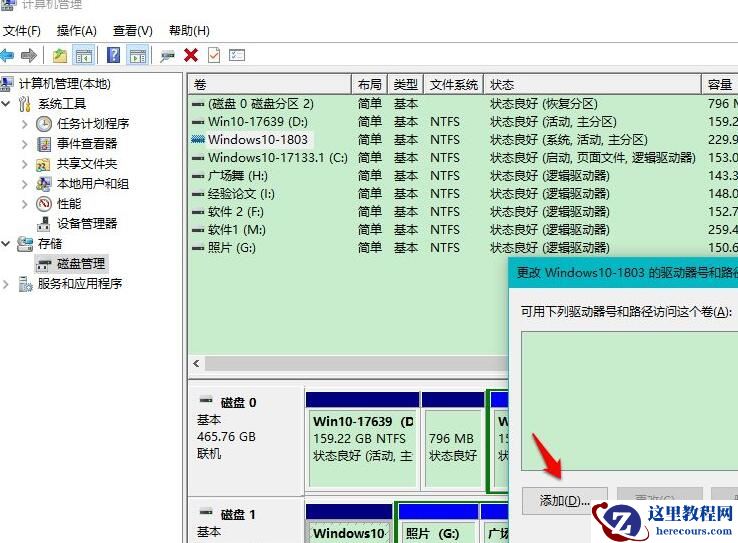This screenshot has height=543, width=738.
Task: Select volume row Windows10-17133.1 (C:)
Action: (464, 158)
